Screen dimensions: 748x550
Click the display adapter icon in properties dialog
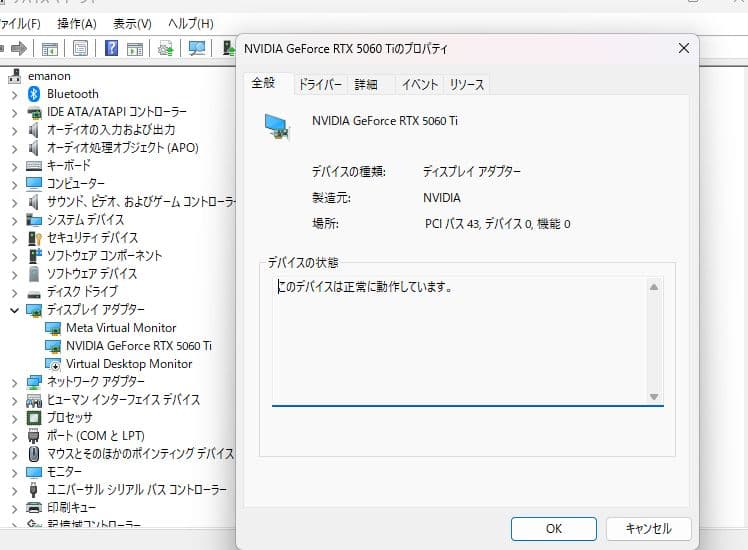click(x=277, y=123)
